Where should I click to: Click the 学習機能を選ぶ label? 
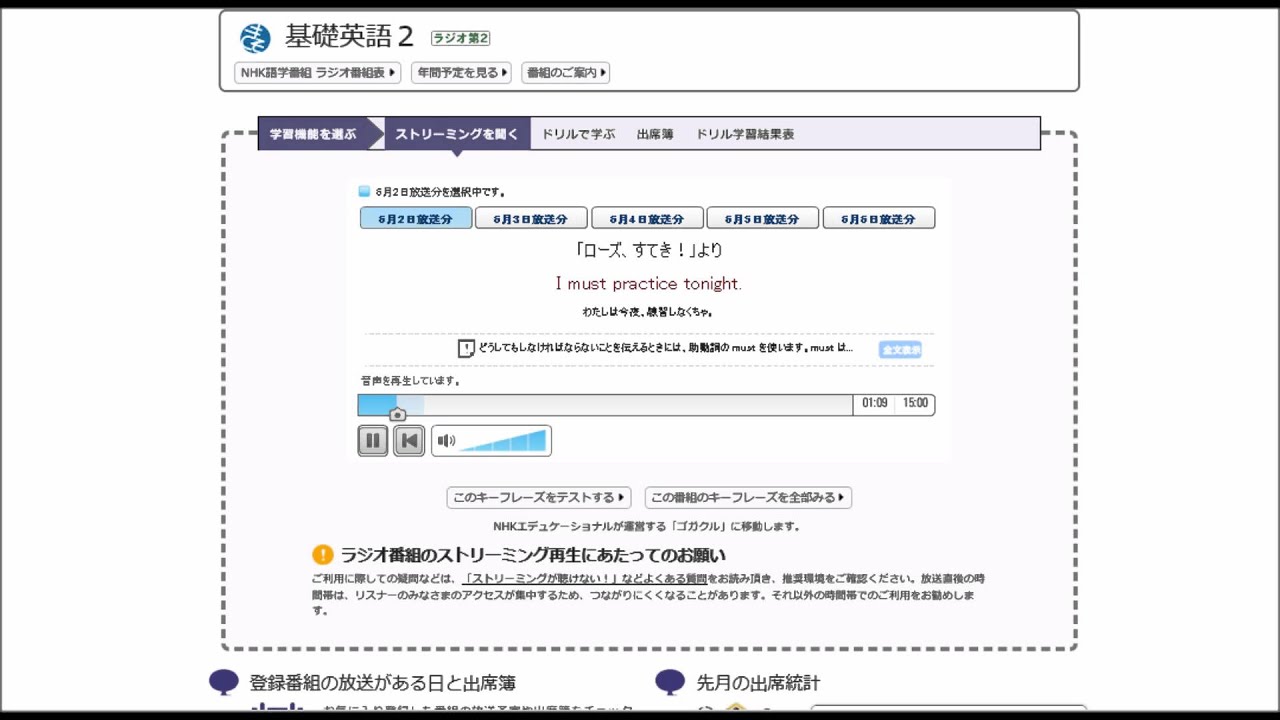(x=313, y=134)
